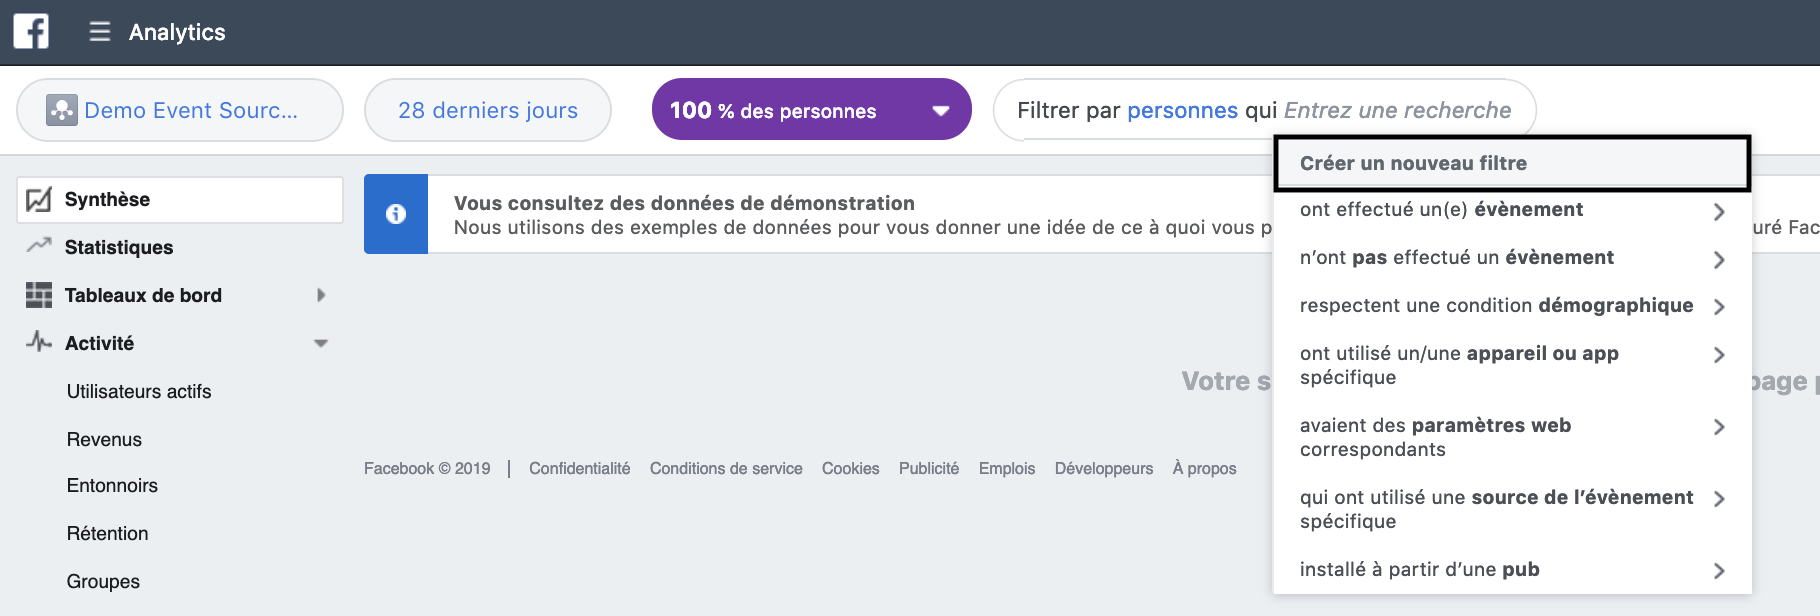Choose 'respectent une condition démographique' filter
Screen dimensions: 1820x616
click(1512, 306)
